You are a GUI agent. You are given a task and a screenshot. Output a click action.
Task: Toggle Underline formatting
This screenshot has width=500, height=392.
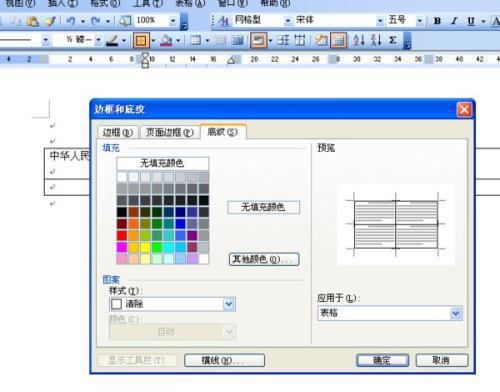[471, 21]
